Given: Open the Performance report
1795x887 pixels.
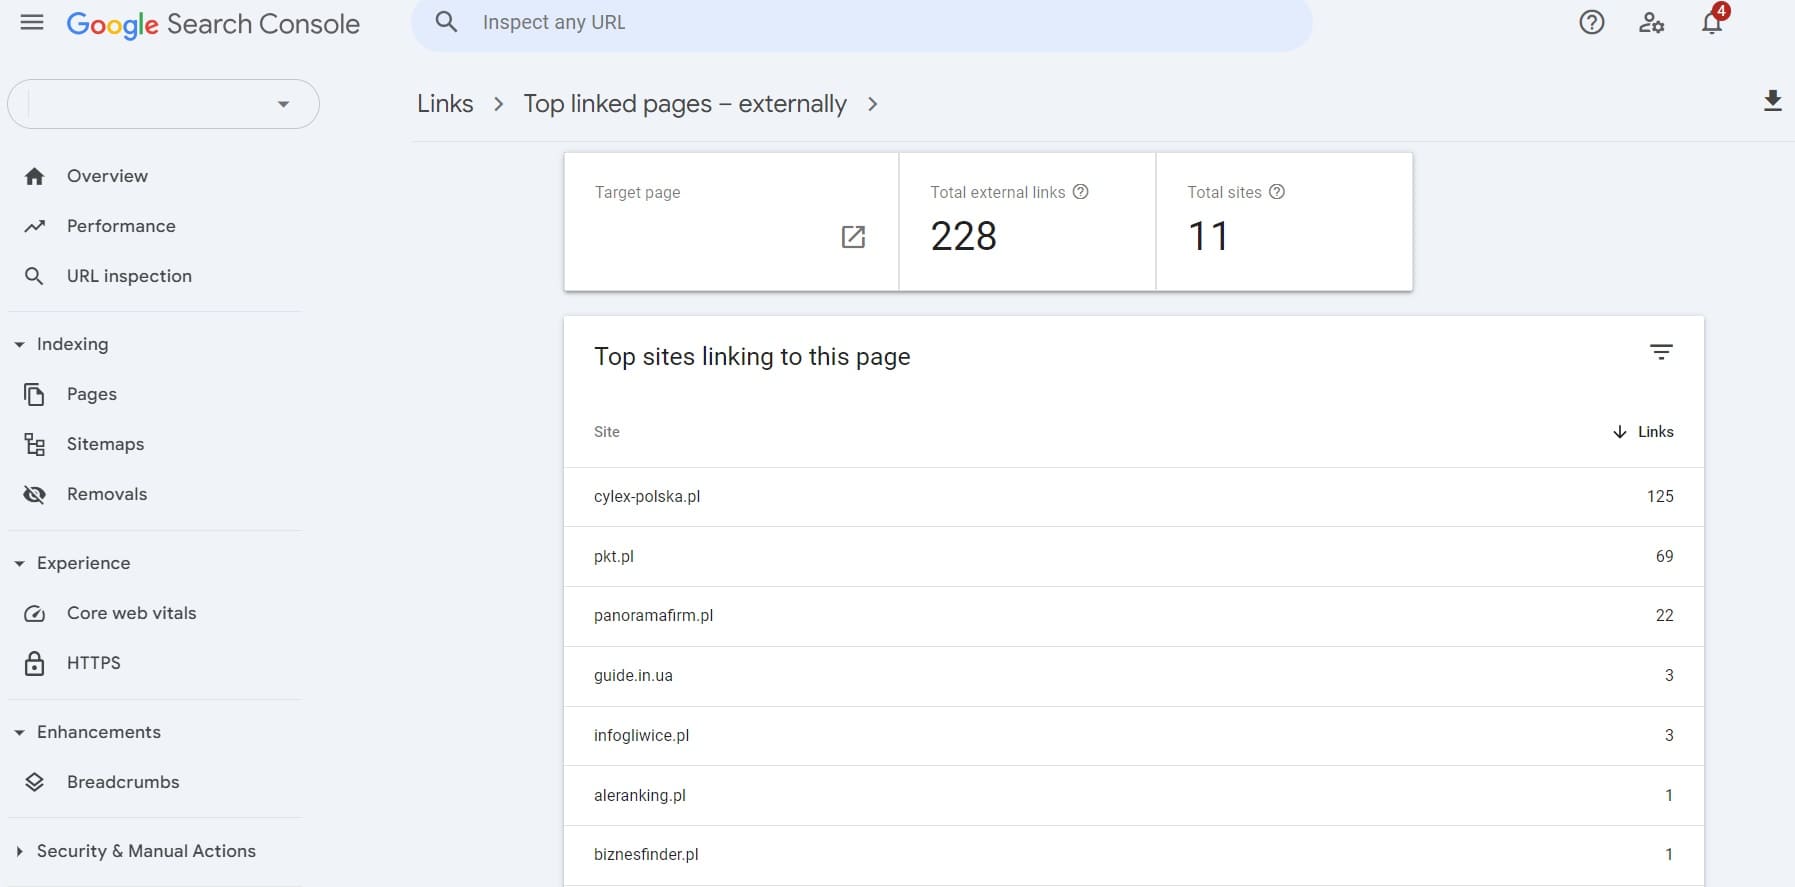Looking at the screenshot, I should pos(121,226).
